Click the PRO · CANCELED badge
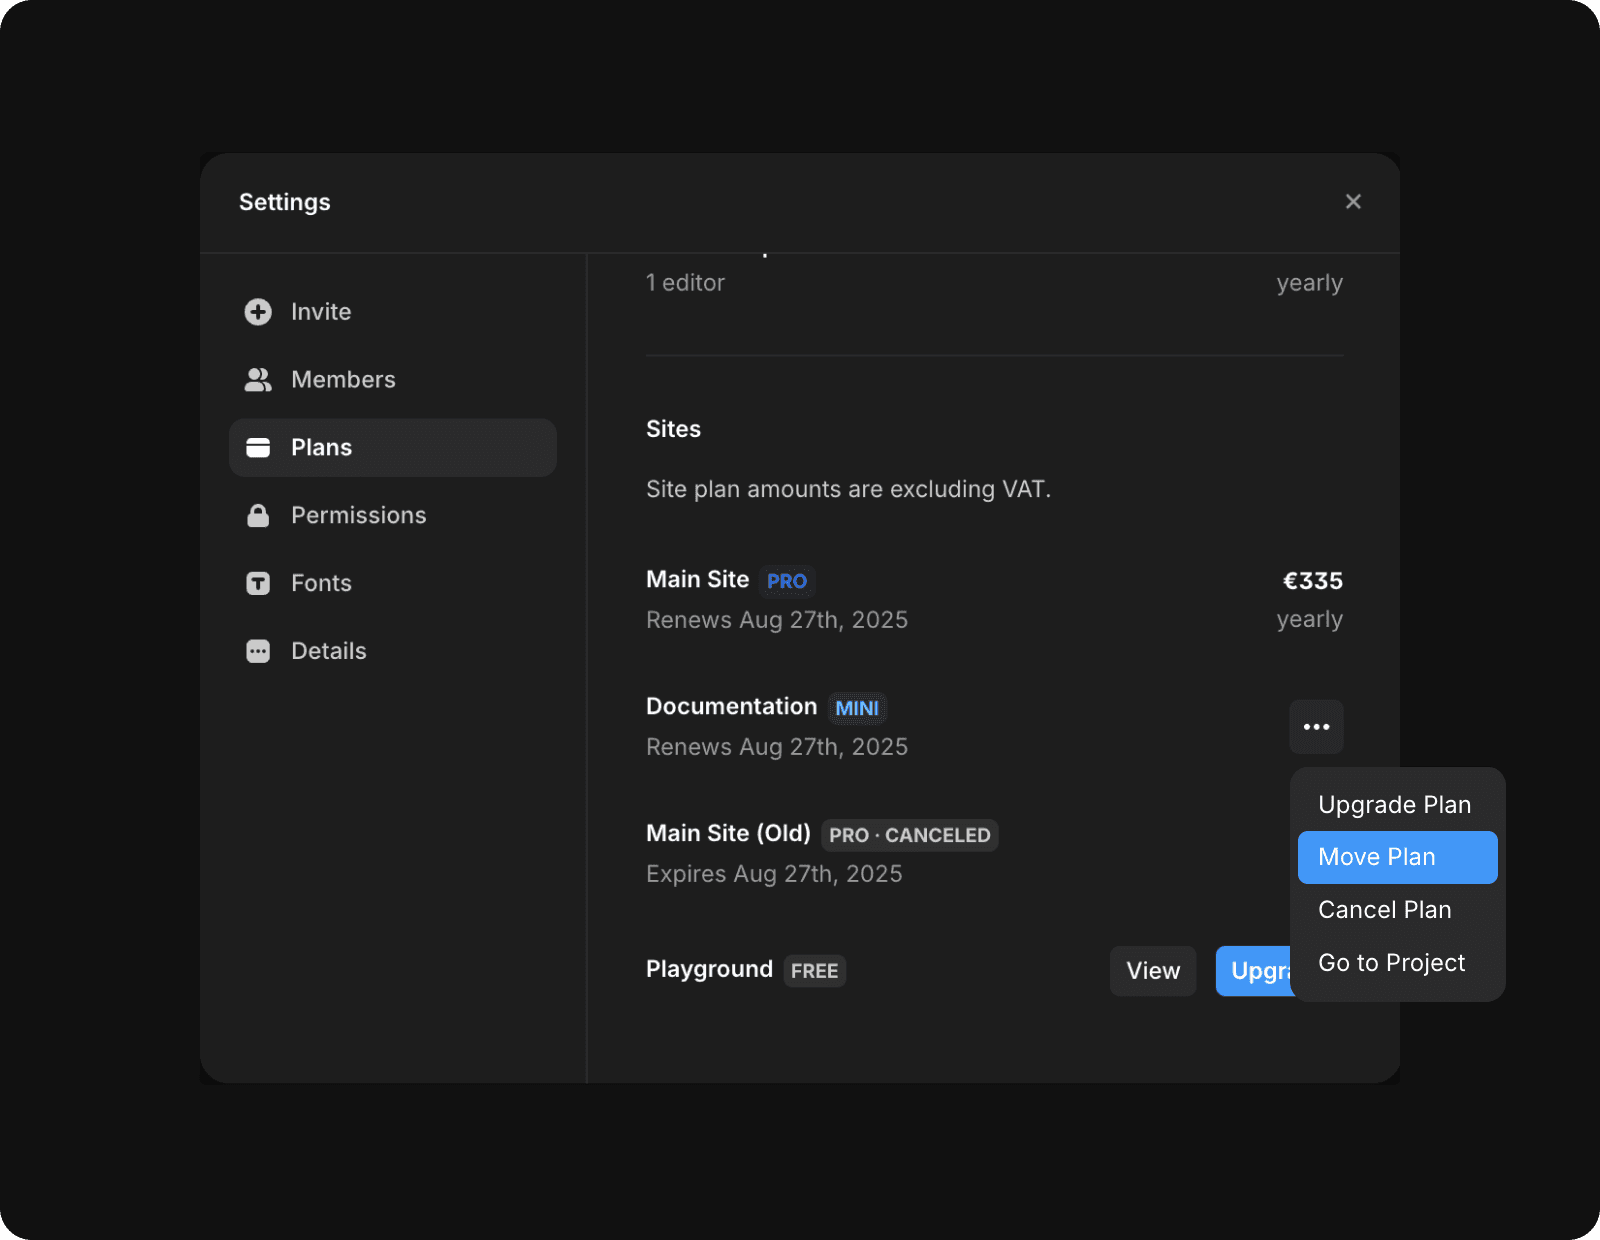Screen dimensions: 1600x1240 tap(909, 835)
